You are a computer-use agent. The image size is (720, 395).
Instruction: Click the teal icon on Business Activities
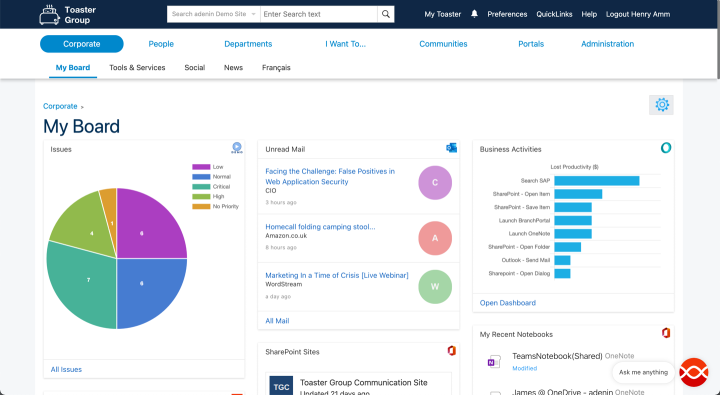(x=666, y=148)
